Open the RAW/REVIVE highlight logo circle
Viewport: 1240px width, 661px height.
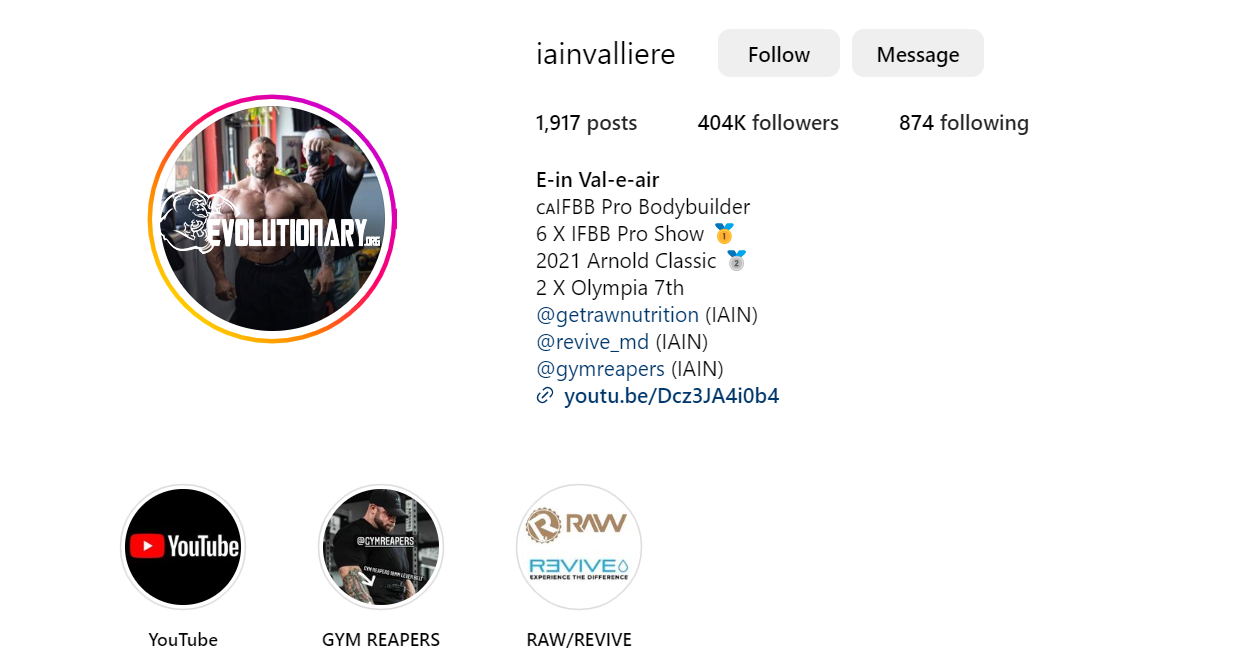579,547
